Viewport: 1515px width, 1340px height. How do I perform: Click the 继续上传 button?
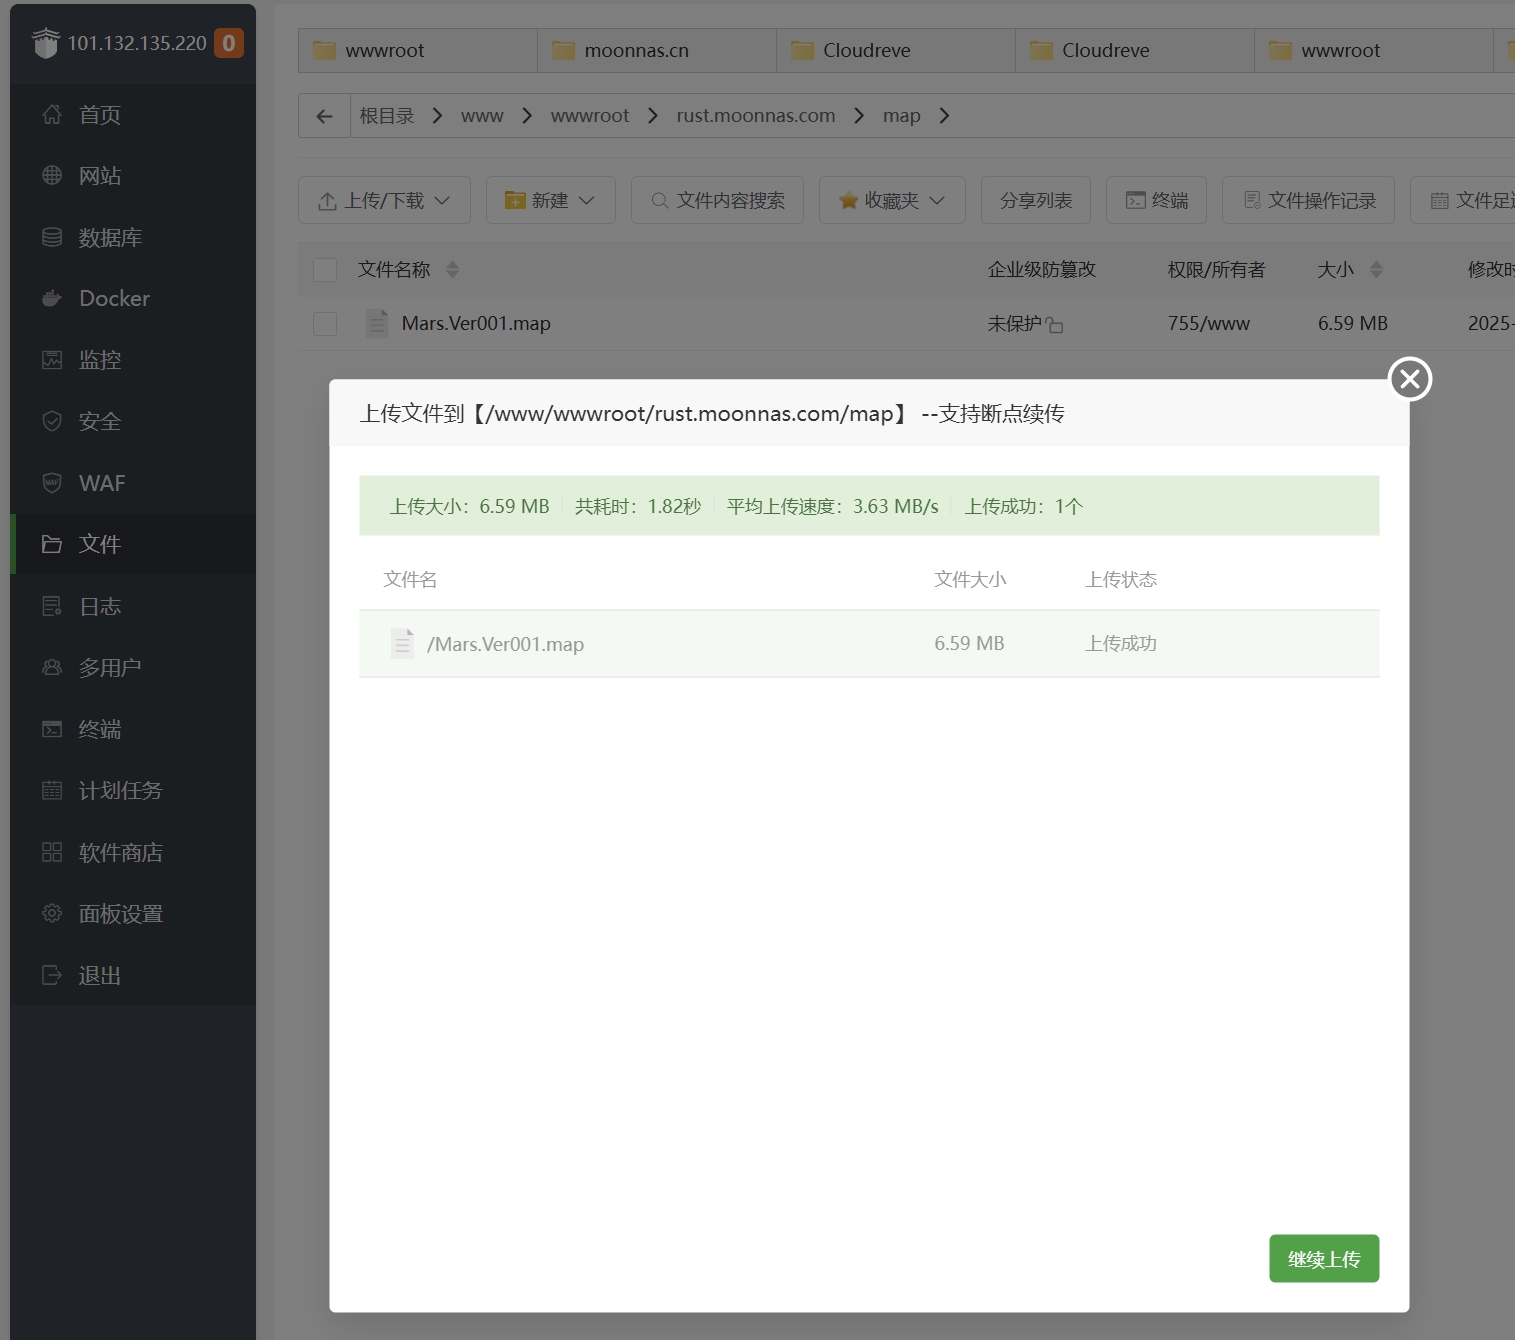click(1324, 1259)
